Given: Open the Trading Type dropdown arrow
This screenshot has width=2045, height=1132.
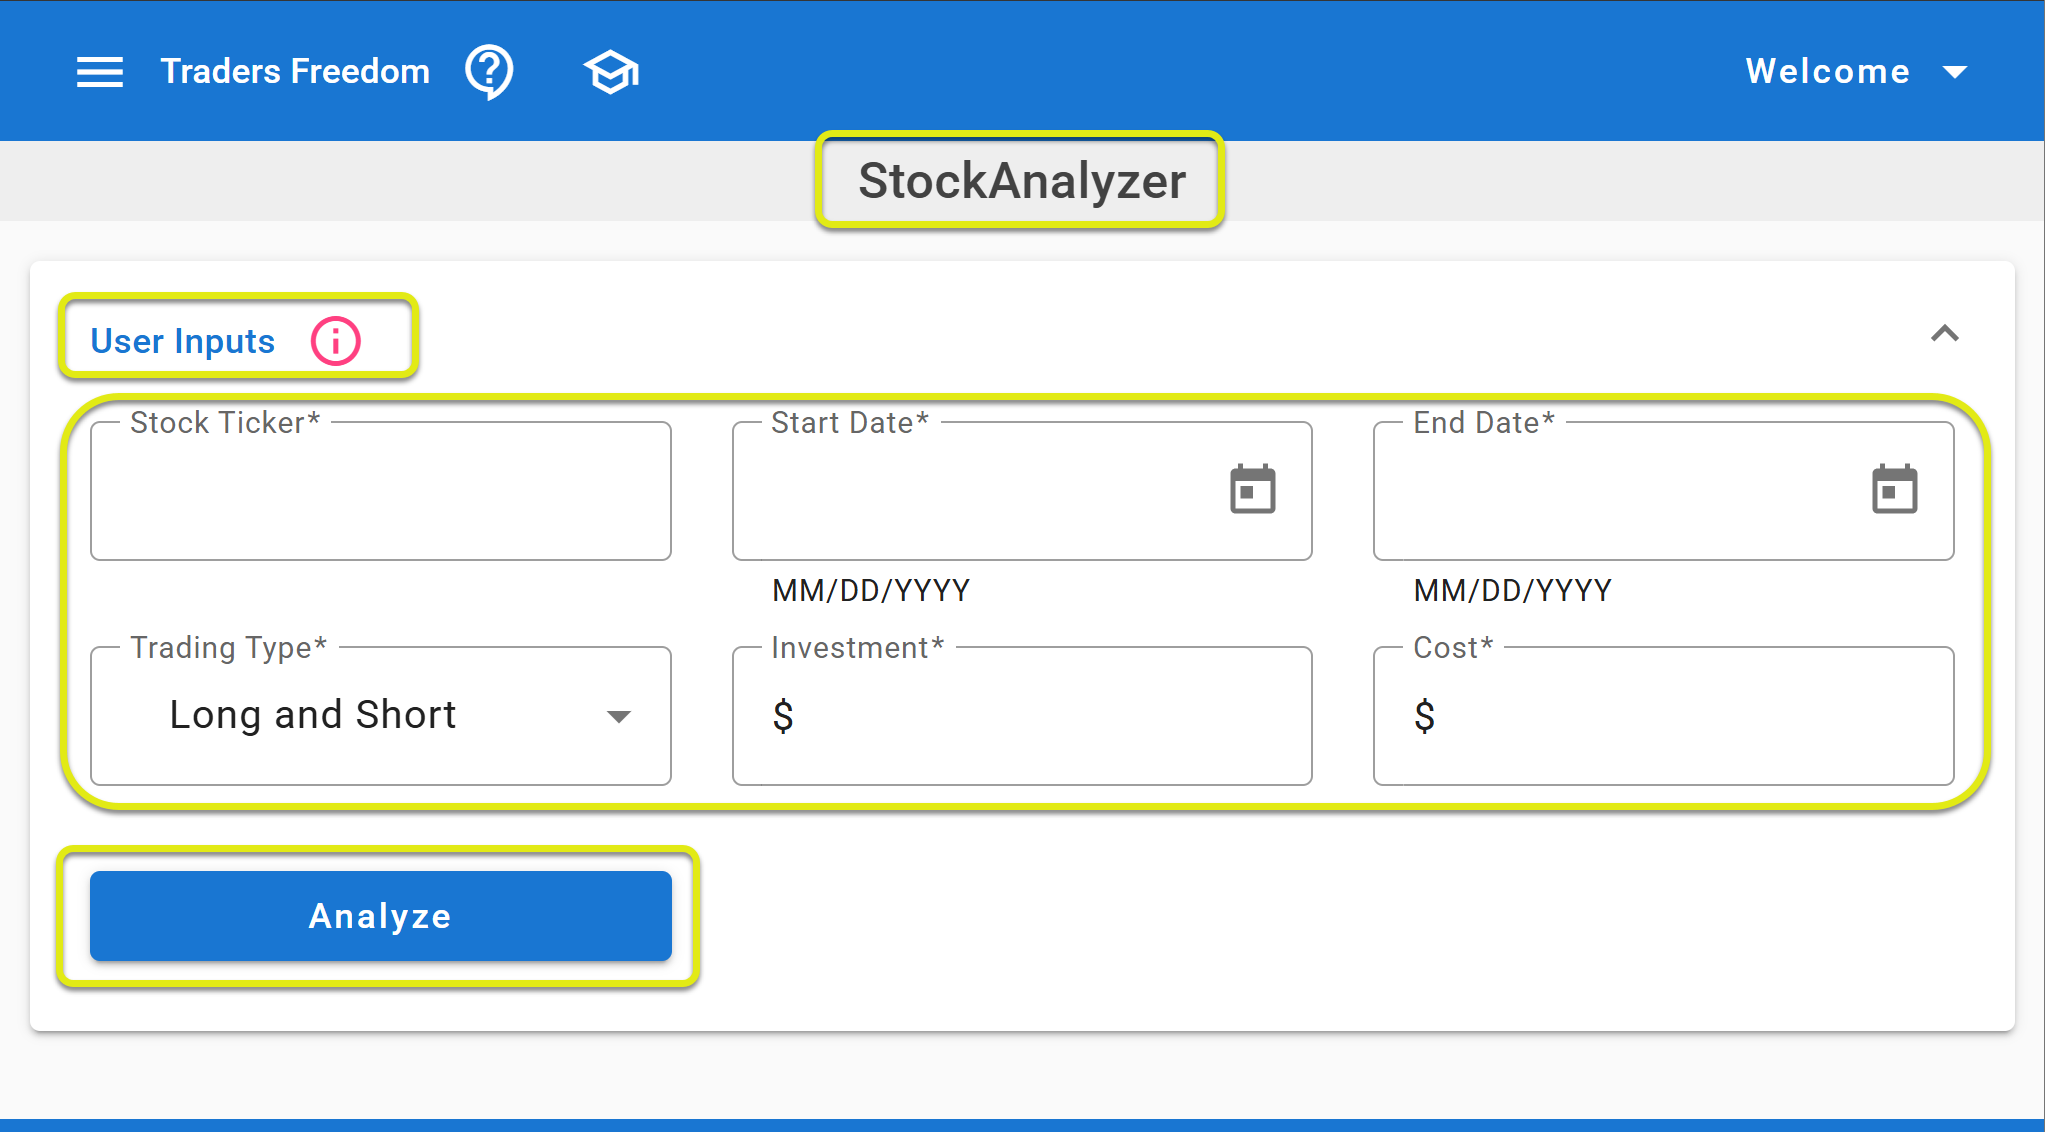Looking at the screenshot, I should click(619, 716).
